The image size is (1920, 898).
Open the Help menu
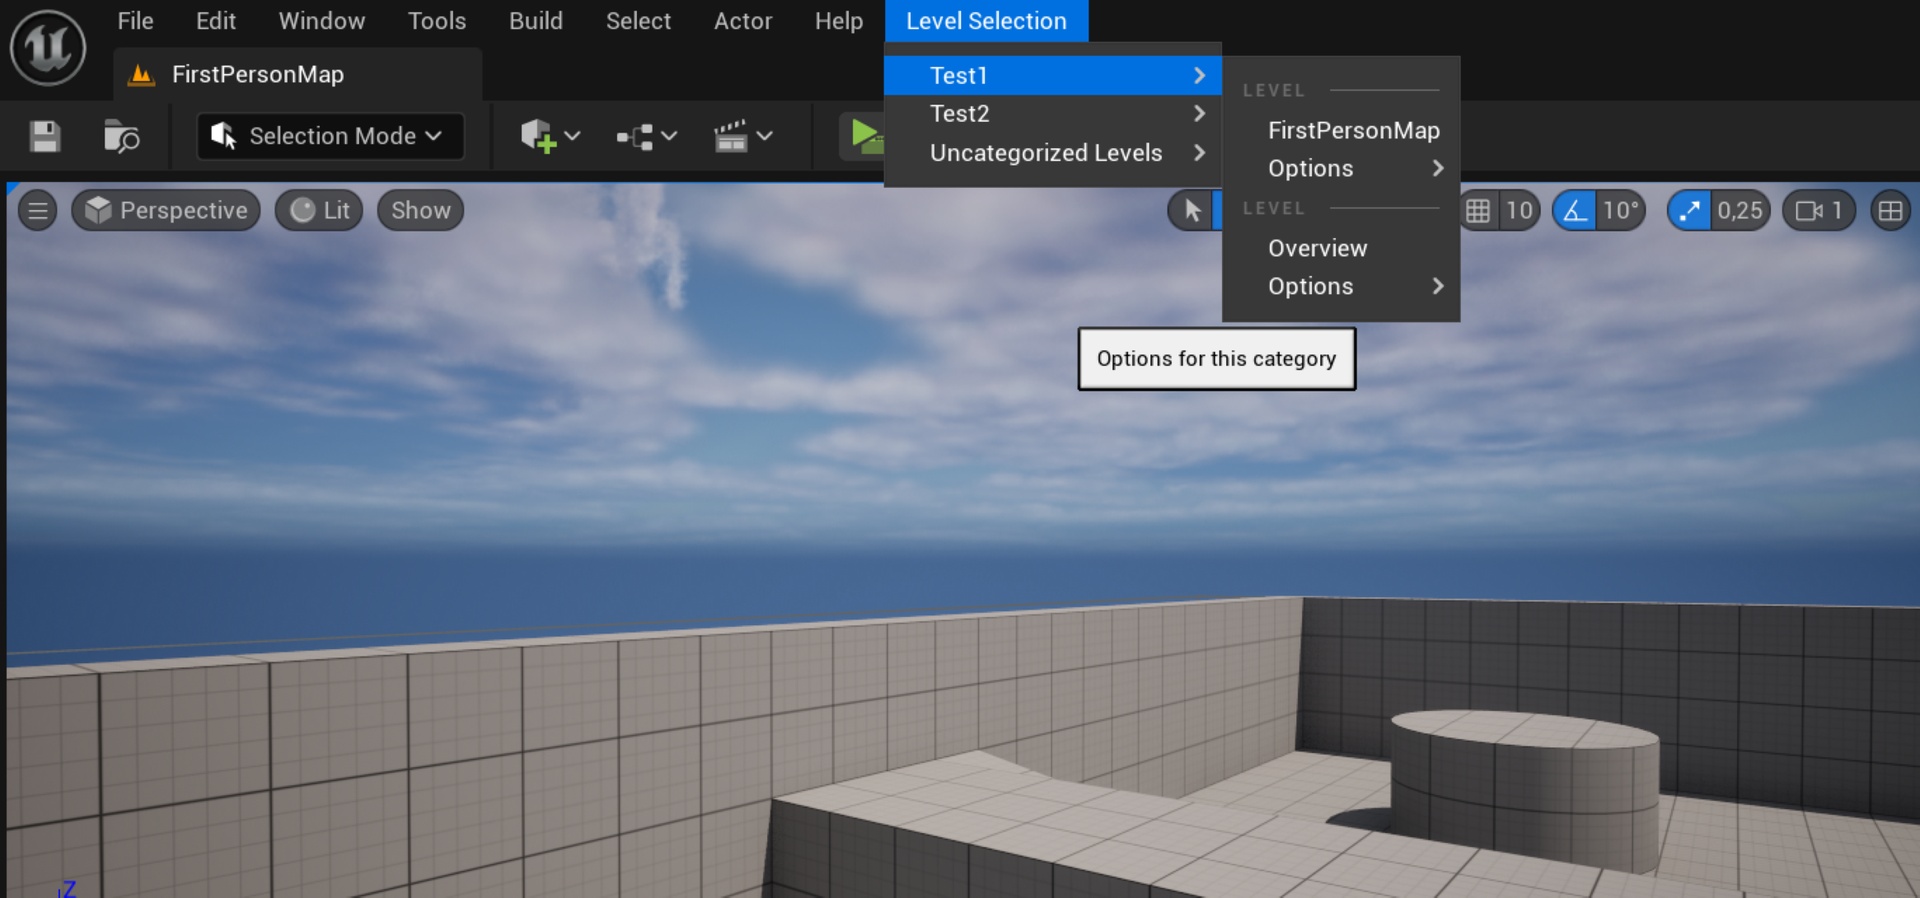pos(839,21)
